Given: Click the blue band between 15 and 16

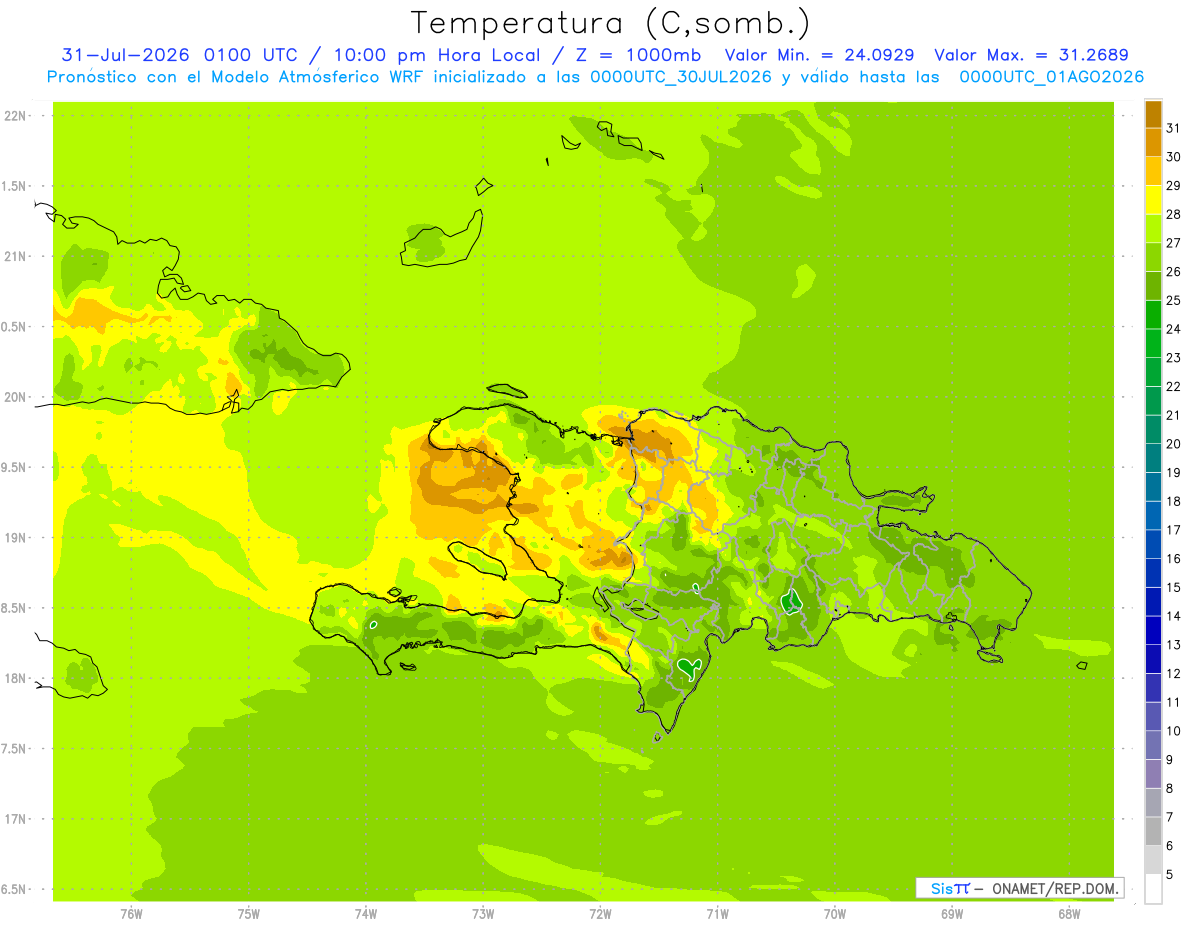Looking at the screenshot, I should pyautogui.click(x=1153, y=573).
